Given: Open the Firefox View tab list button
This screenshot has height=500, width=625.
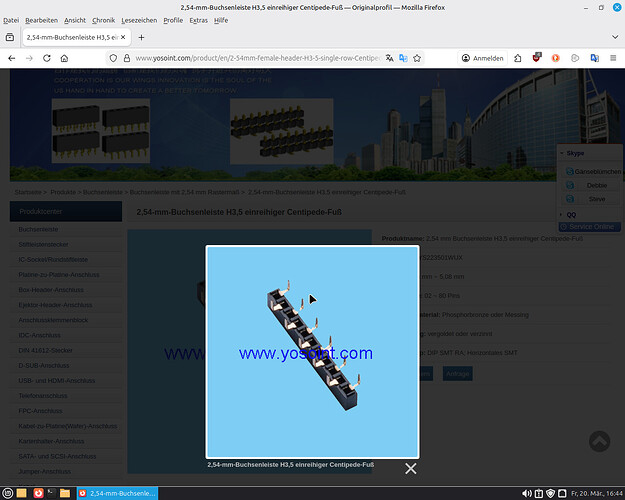Looking at the screenshot, I should coord(9,37).
